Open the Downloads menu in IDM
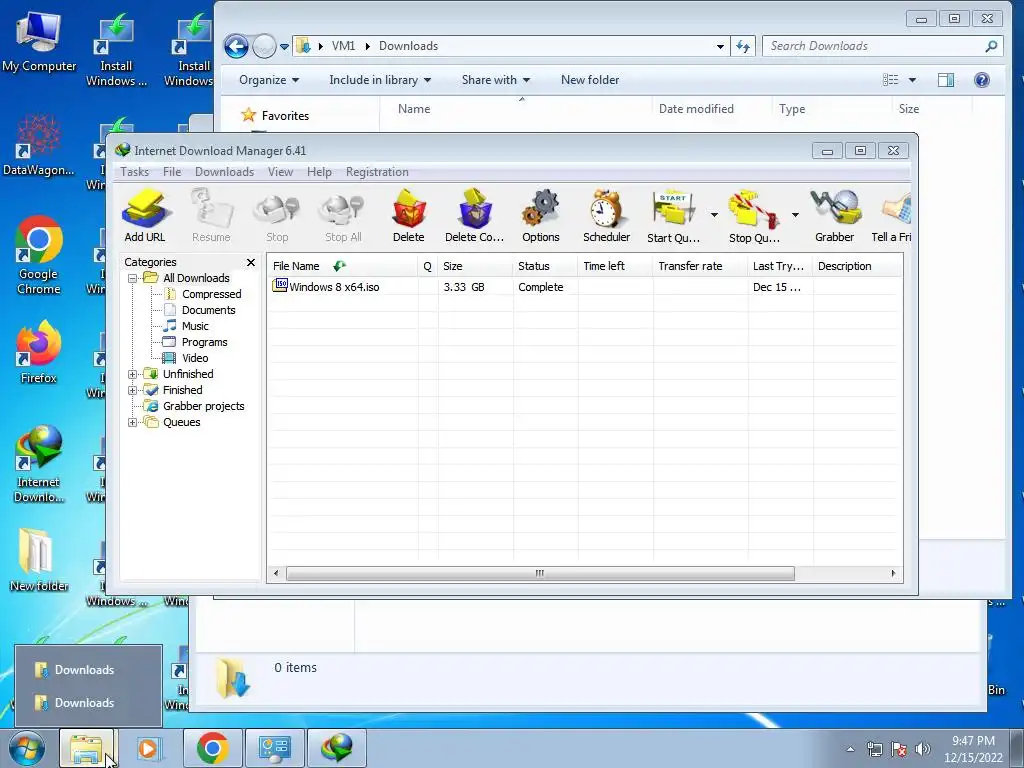Image resolution: width=1024 pixels, height=768 pixels. coord(224,172)
